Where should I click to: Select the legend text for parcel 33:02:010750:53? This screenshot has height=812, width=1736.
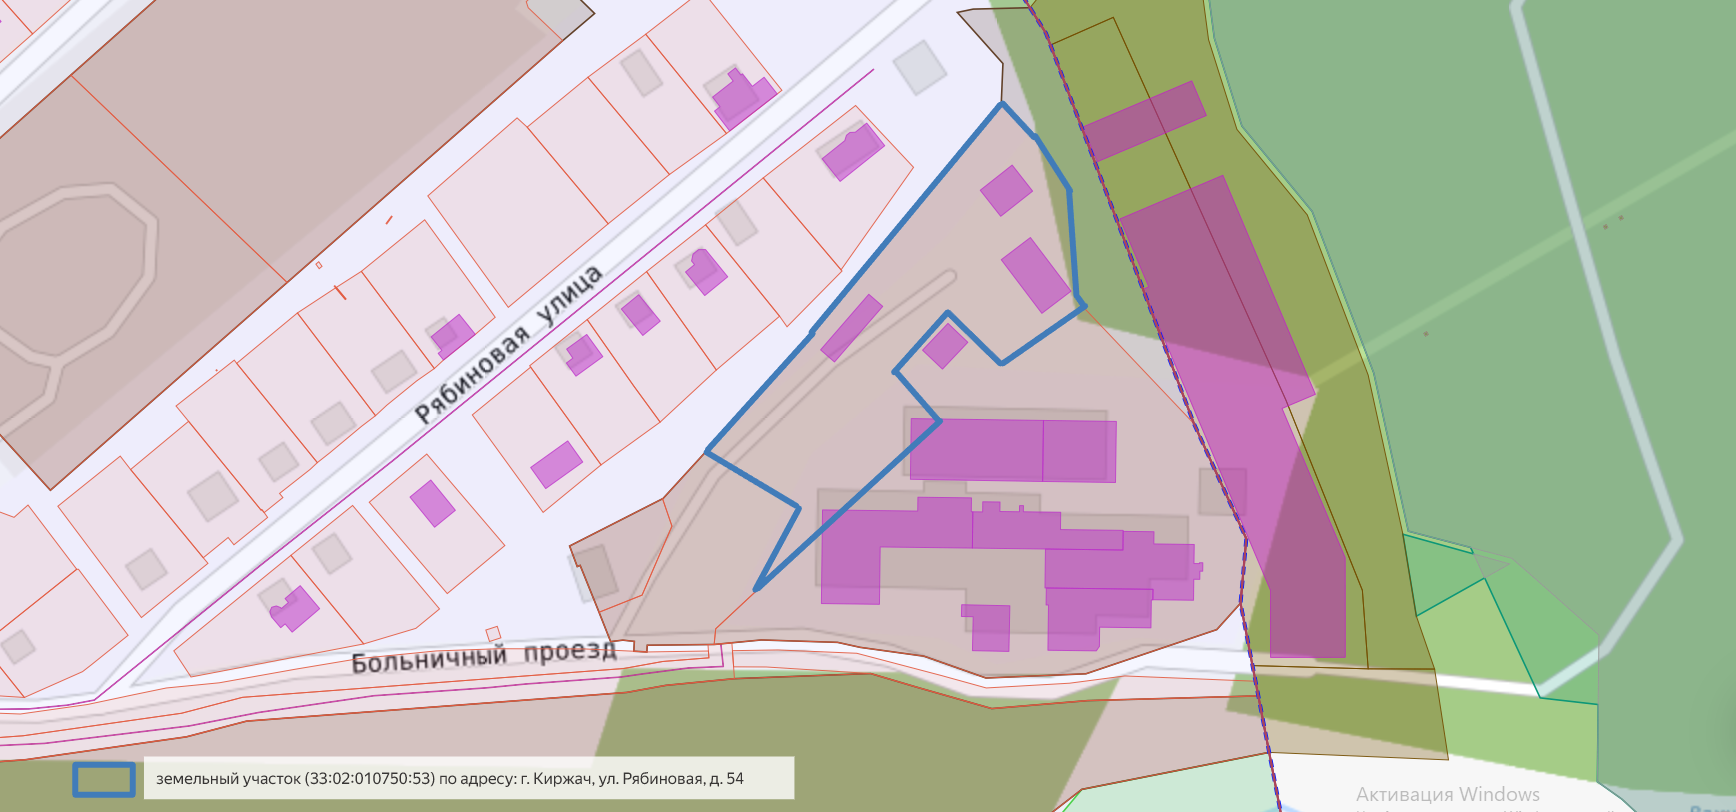449,779
